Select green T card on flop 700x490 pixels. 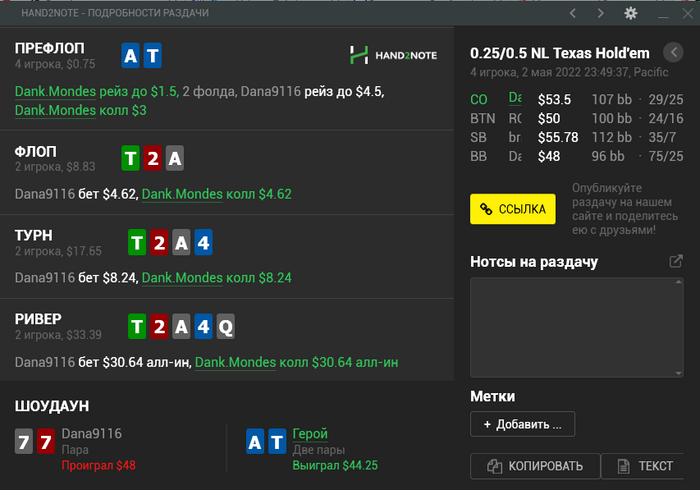130,158
